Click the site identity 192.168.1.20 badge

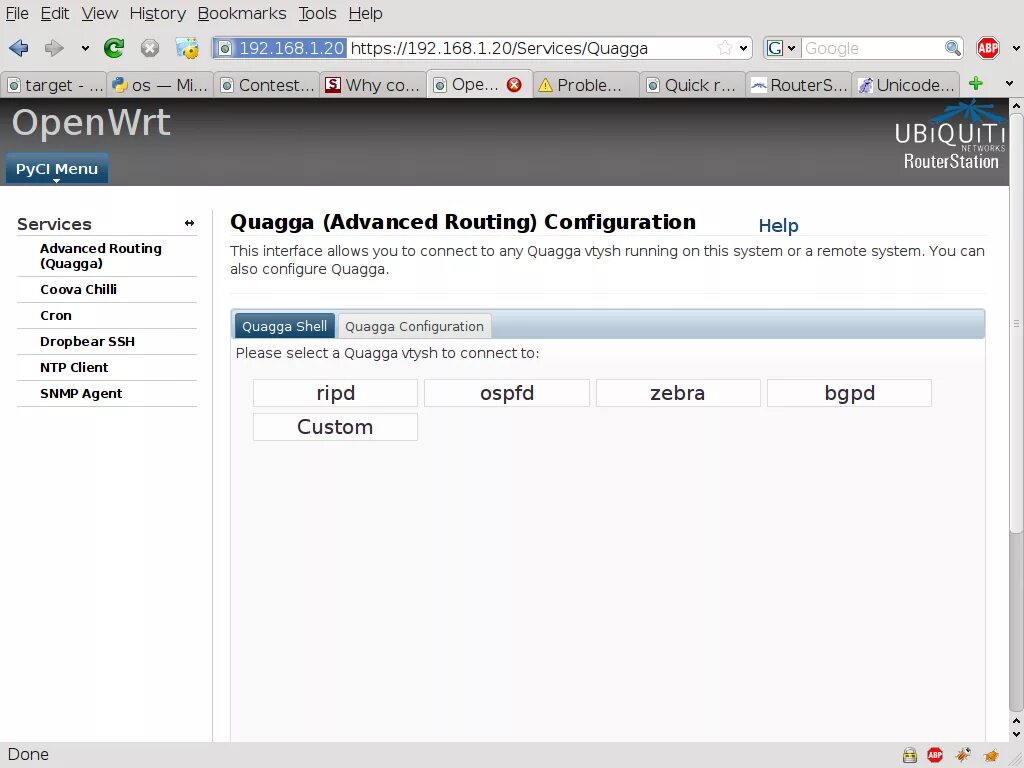[x=281, y=48]
